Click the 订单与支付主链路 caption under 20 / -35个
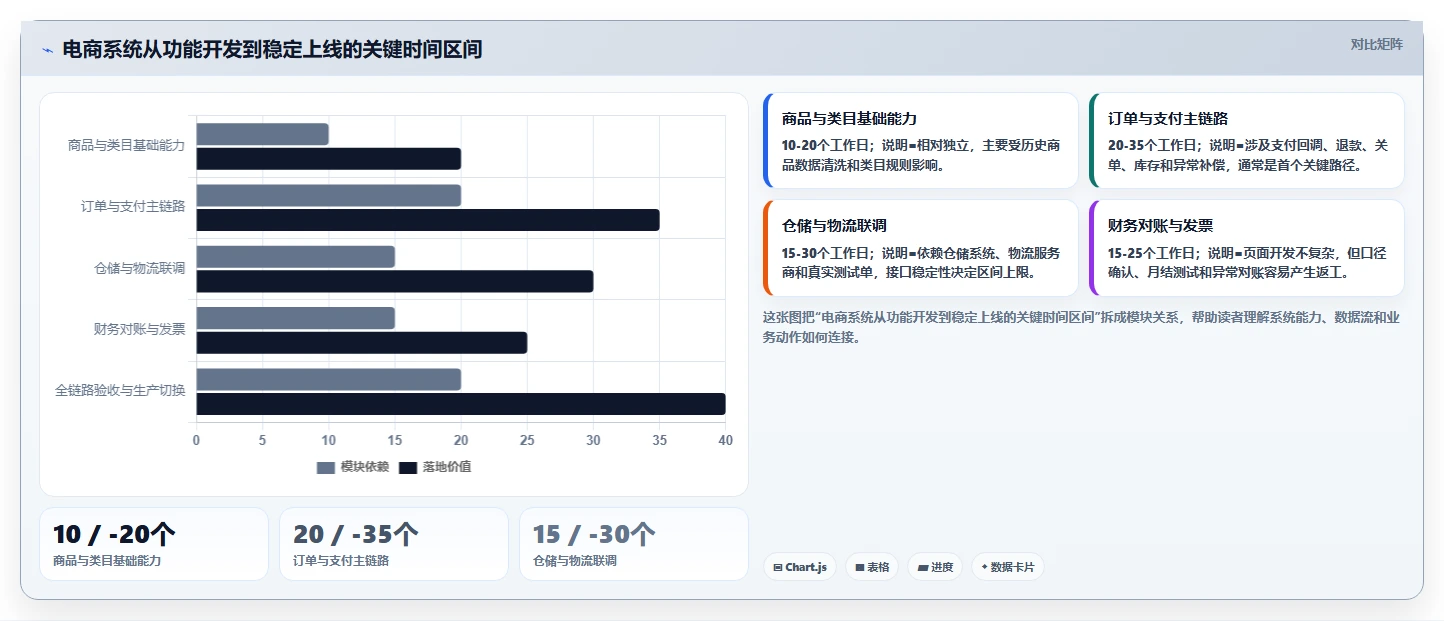The height and width of the screenshot is (621, 1444). (341, 561)
